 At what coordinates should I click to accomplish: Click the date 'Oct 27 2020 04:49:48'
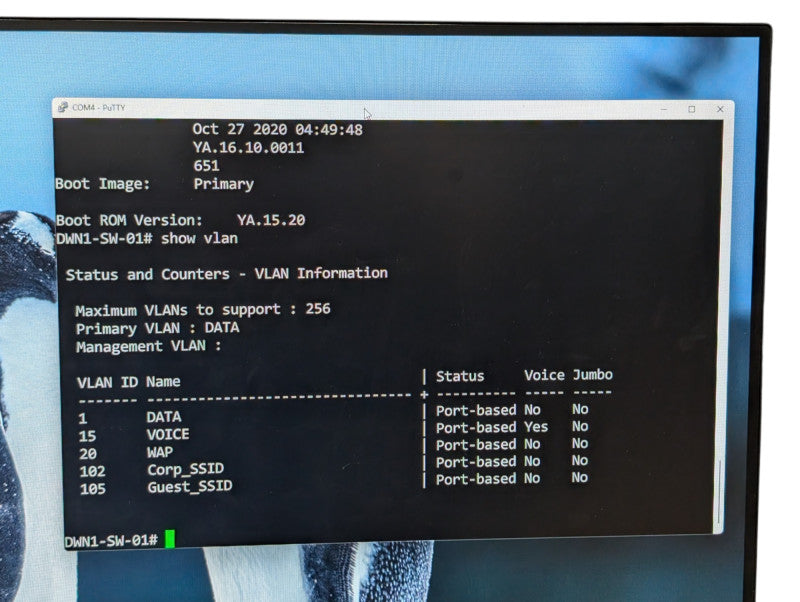(x=278, y=129)
